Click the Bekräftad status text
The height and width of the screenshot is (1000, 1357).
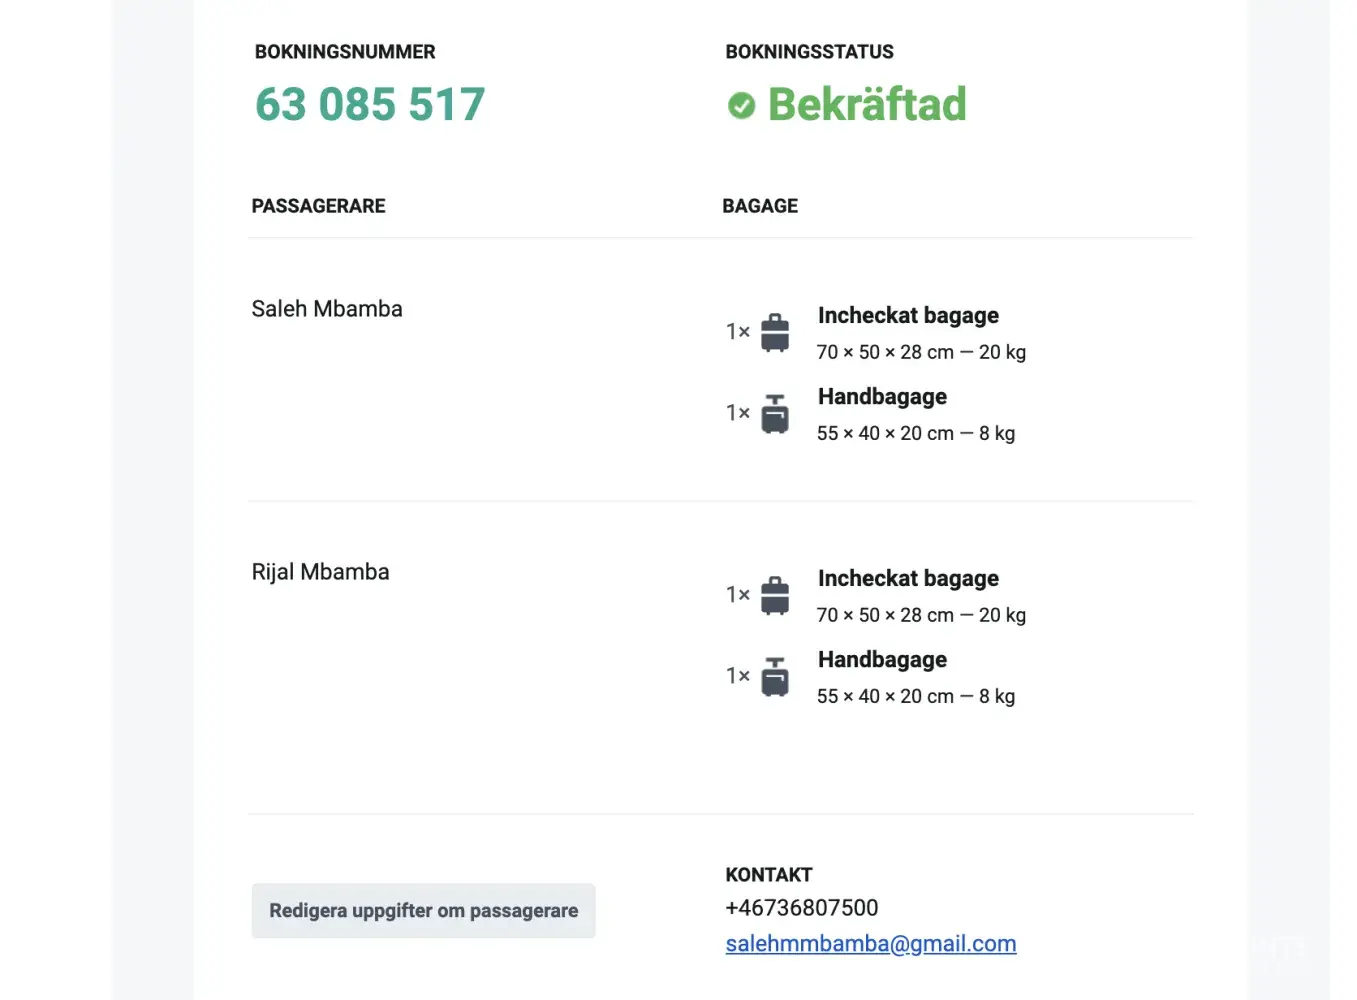pos(867,104)
